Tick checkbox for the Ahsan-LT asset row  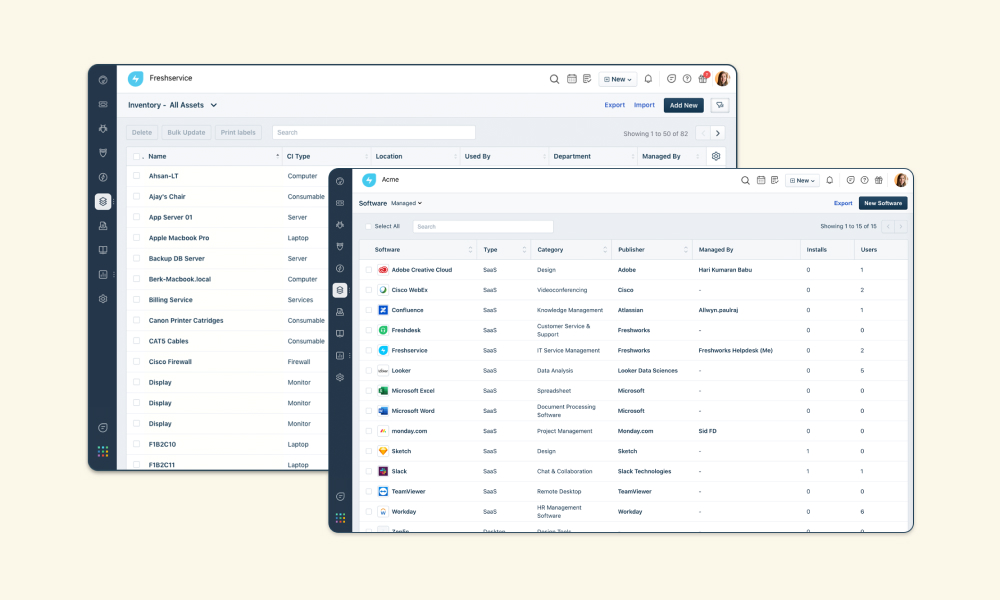[x=136, y=175]
